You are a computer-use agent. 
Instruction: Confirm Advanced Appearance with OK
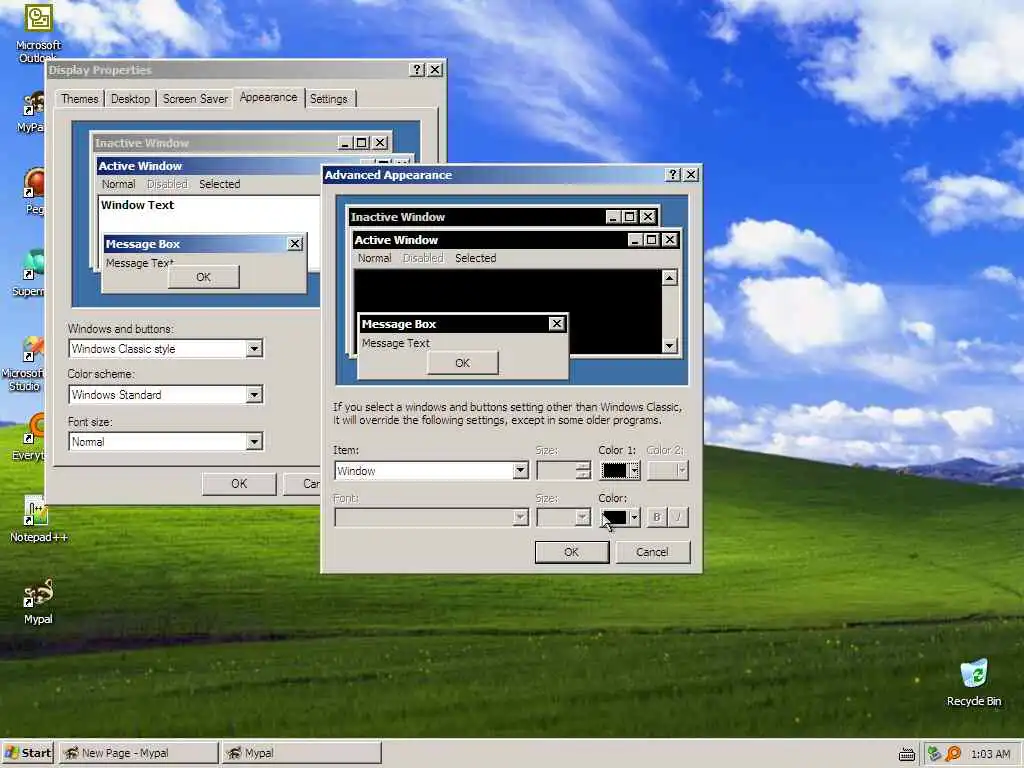point(571,552)
